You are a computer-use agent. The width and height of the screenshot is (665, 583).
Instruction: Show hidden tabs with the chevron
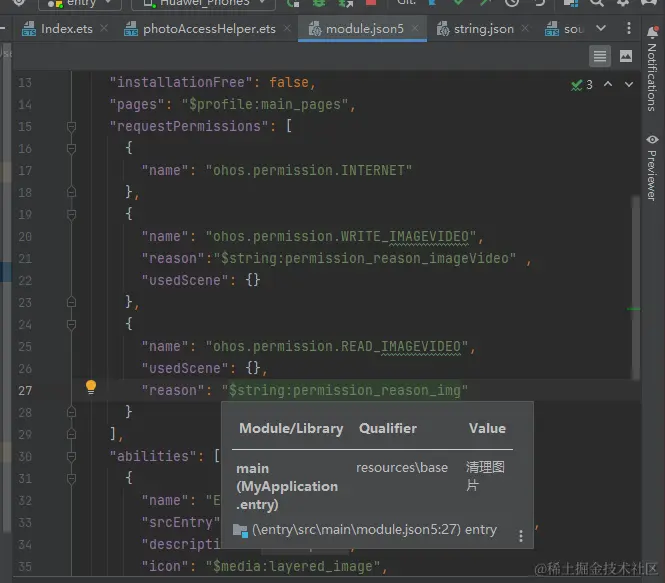601,28
